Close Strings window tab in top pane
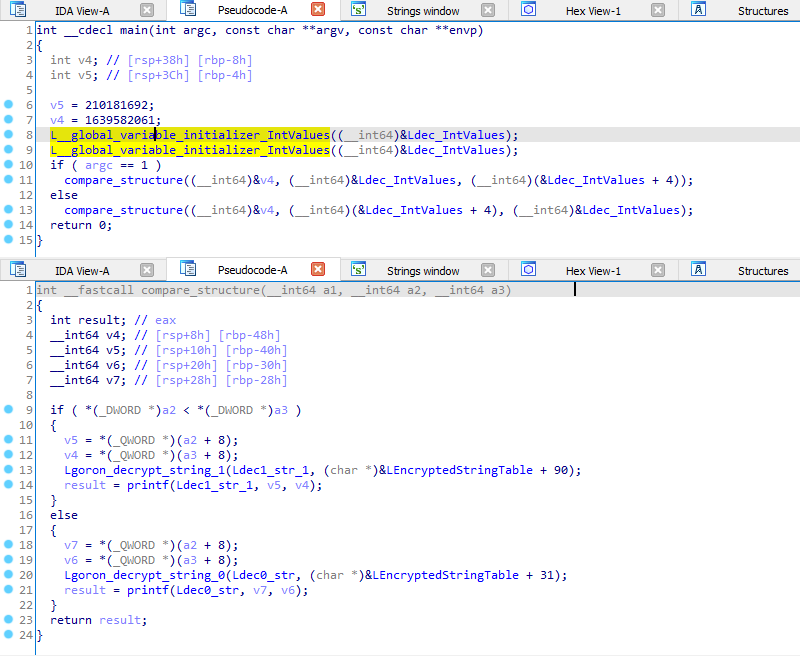Viewport: 800px width, 656px height. click(488, 10)
